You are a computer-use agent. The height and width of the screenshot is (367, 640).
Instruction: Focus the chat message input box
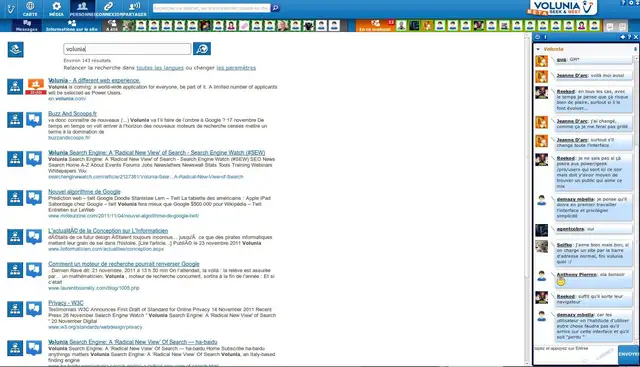point(575,354)
